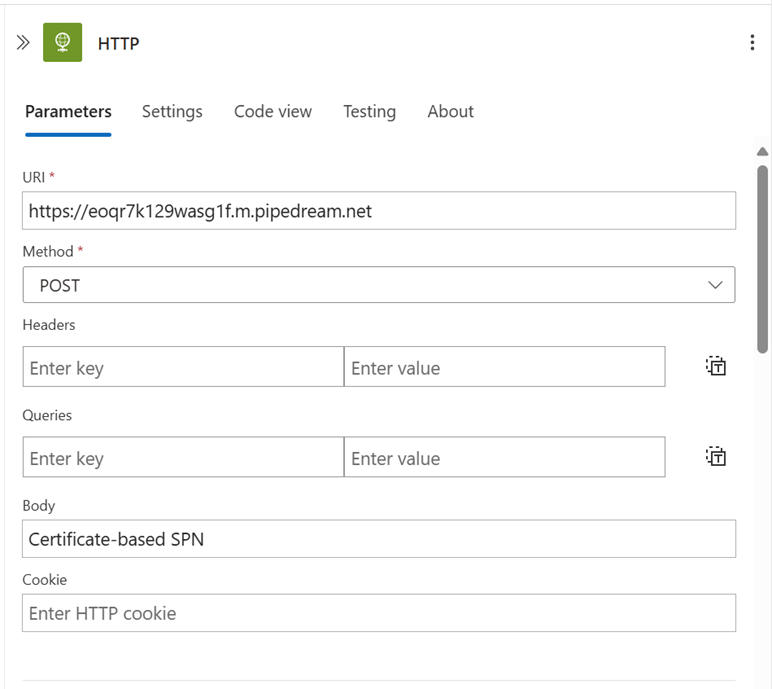Select the Parameters tab

pos(68,112)
